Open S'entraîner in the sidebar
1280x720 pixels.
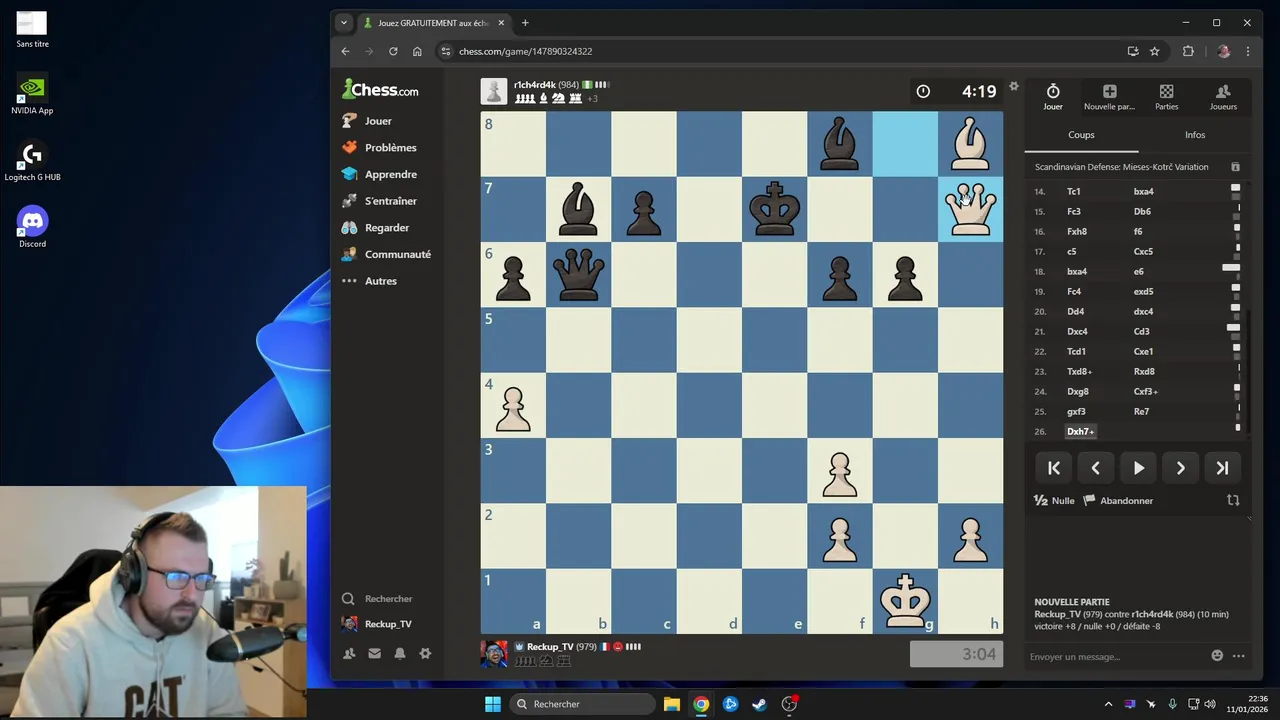379,201
